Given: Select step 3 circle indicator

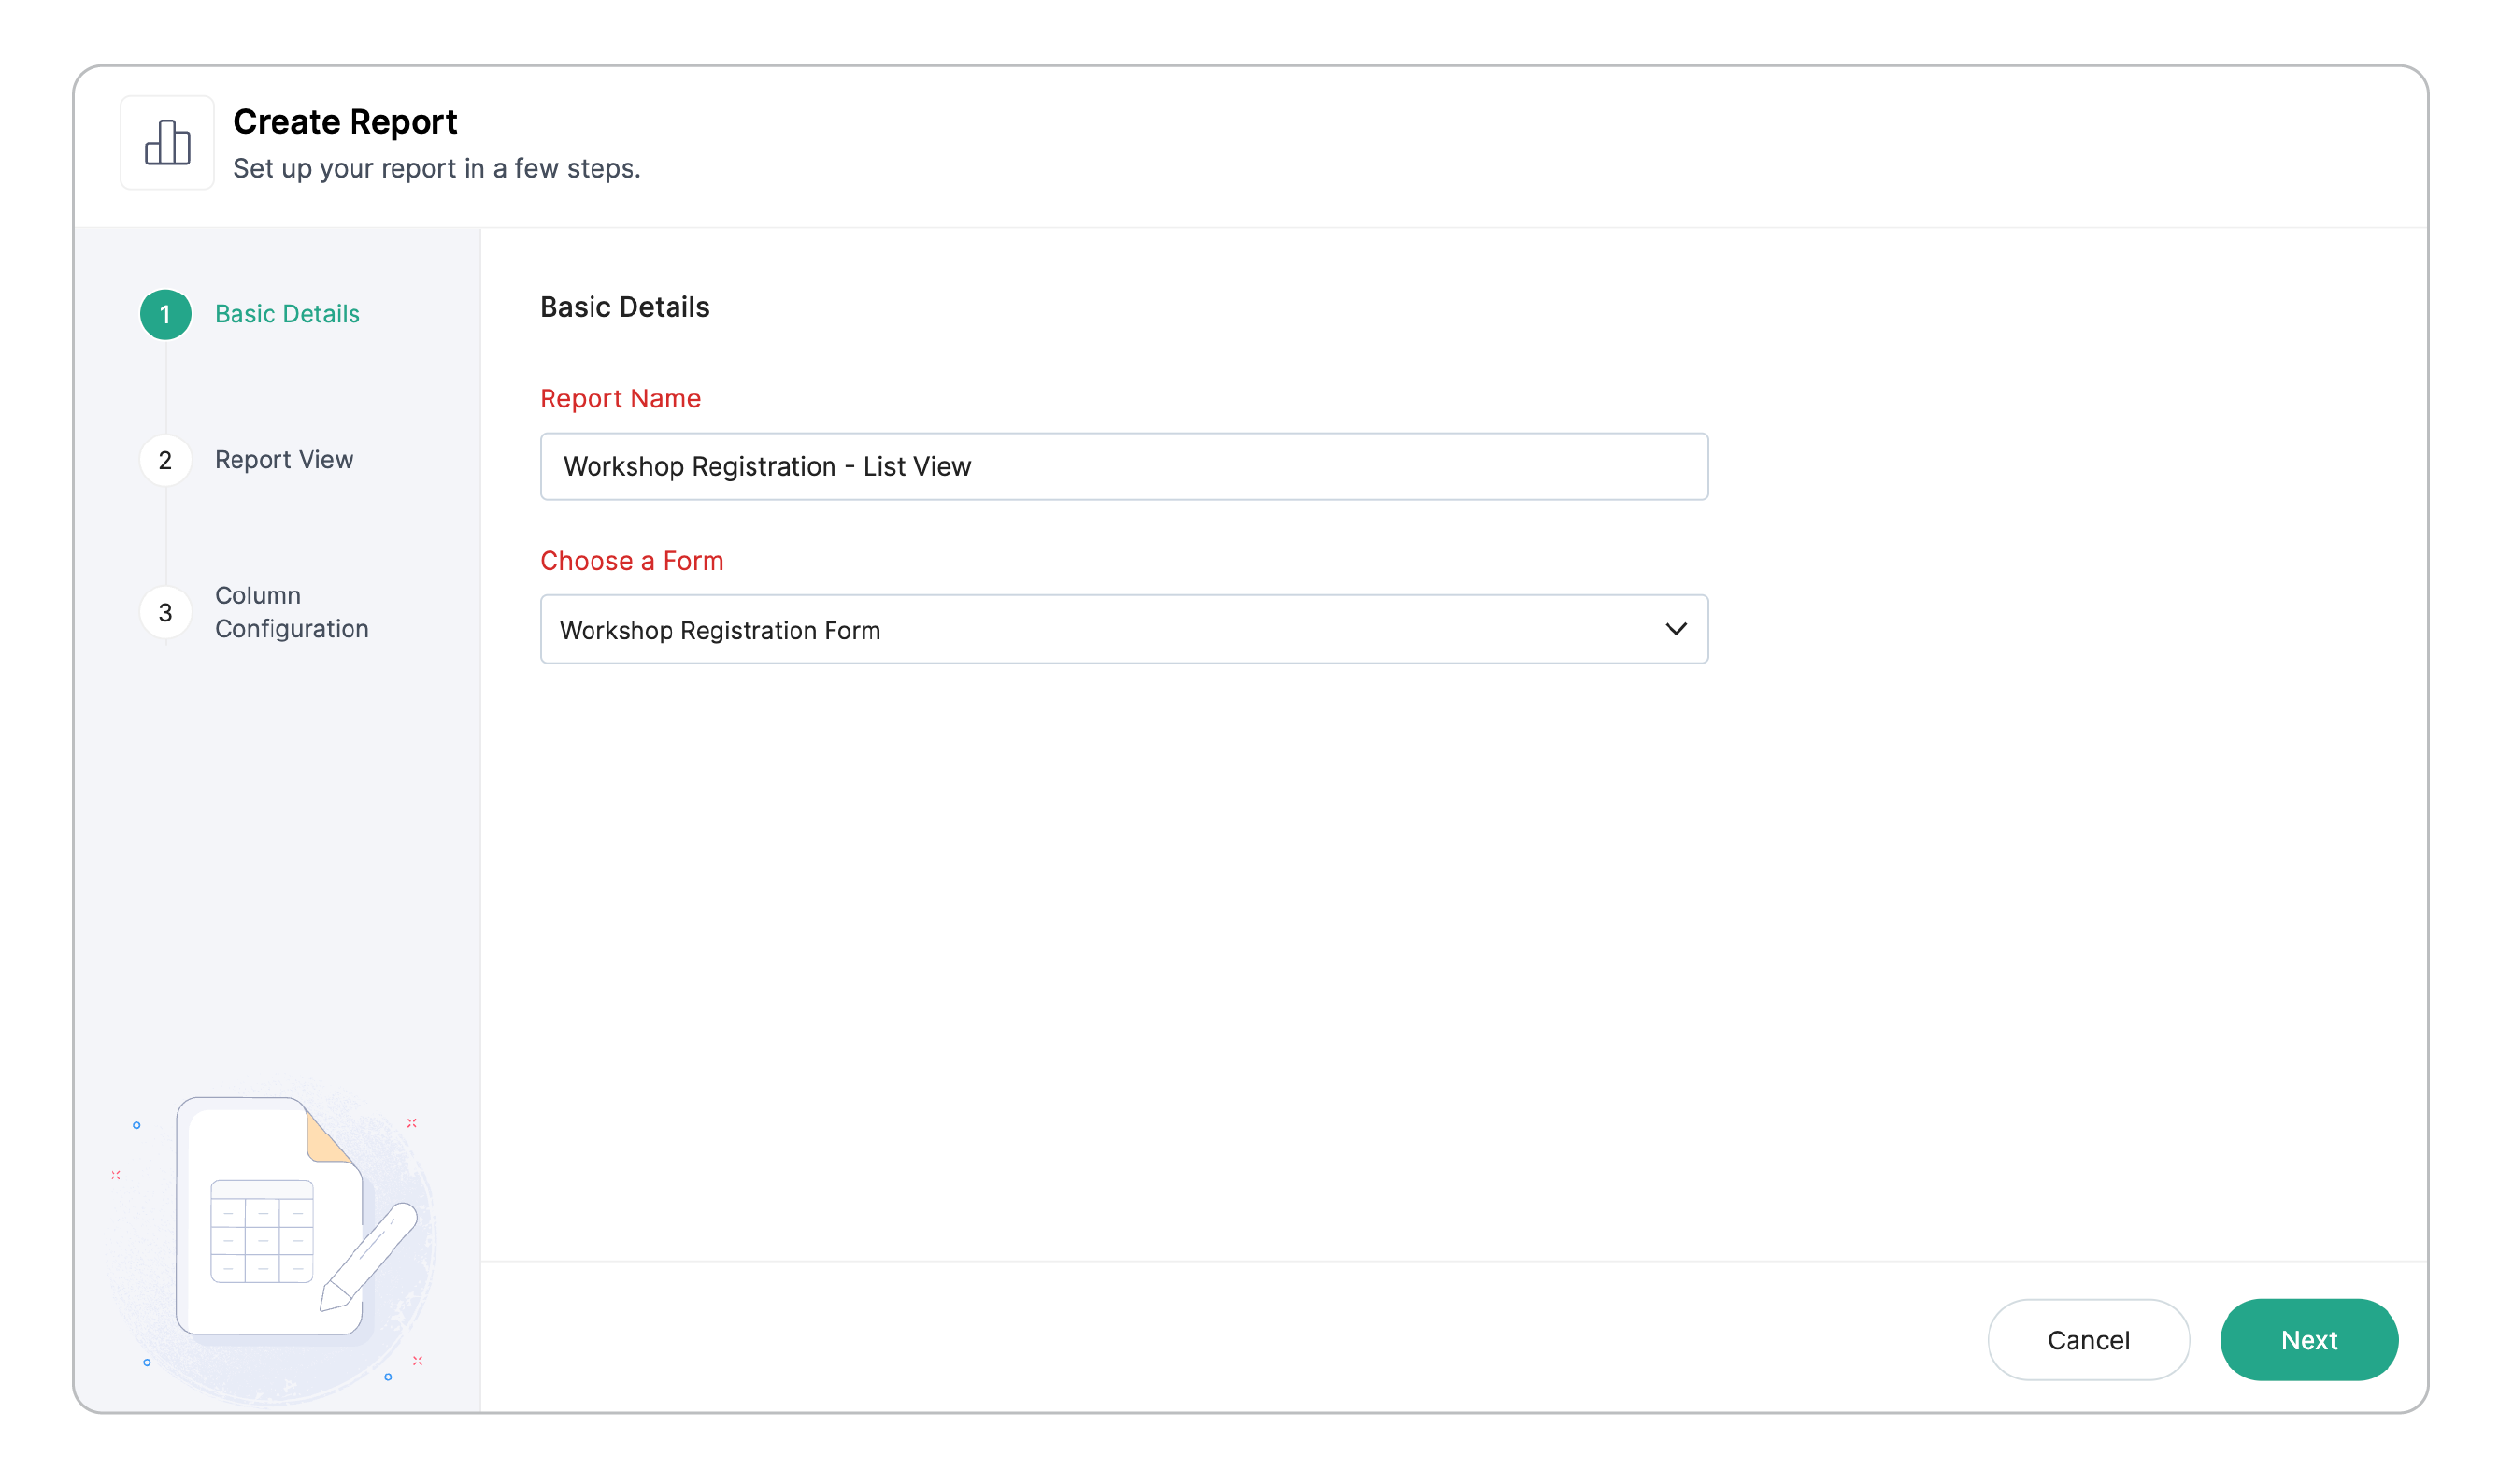Looking at the screenshot, I should 165,612.
